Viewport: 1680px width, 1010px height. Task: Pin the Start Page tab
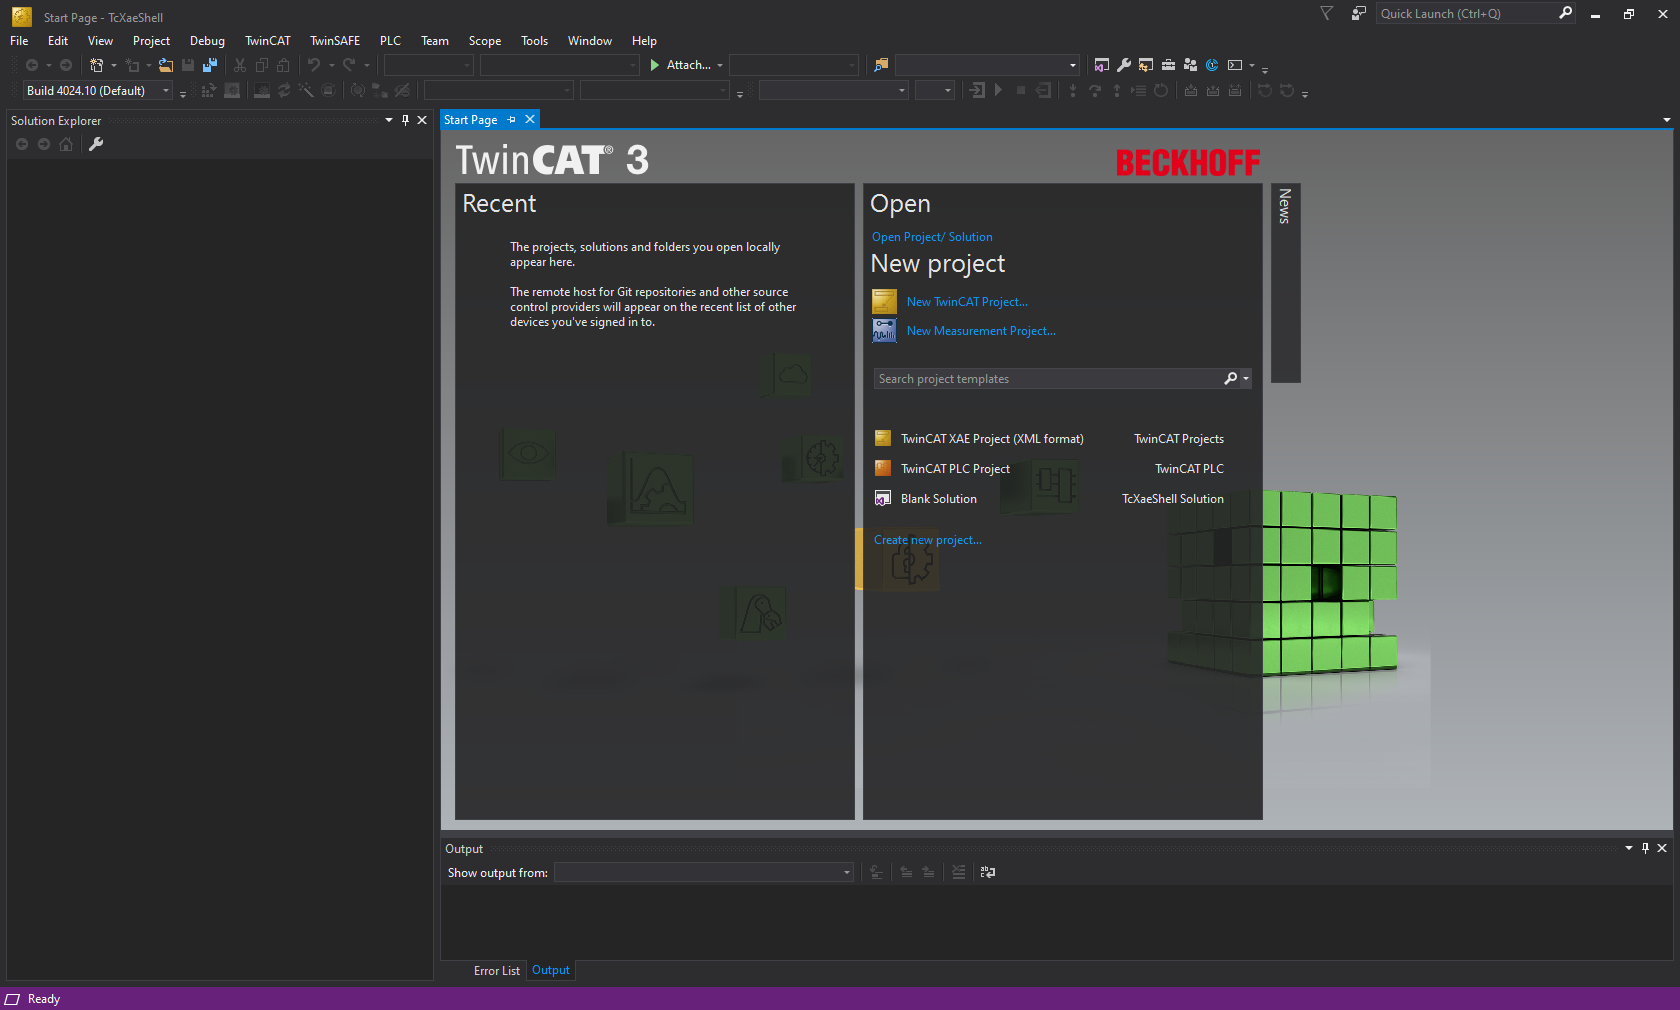512,120
